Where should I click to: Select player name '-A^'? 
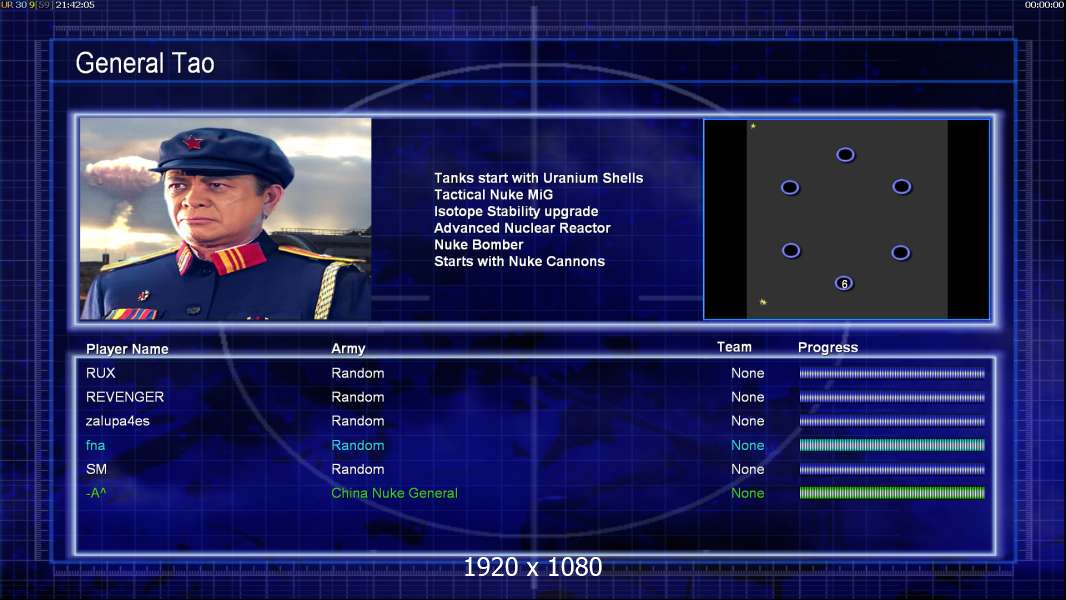tap(96, 493)
